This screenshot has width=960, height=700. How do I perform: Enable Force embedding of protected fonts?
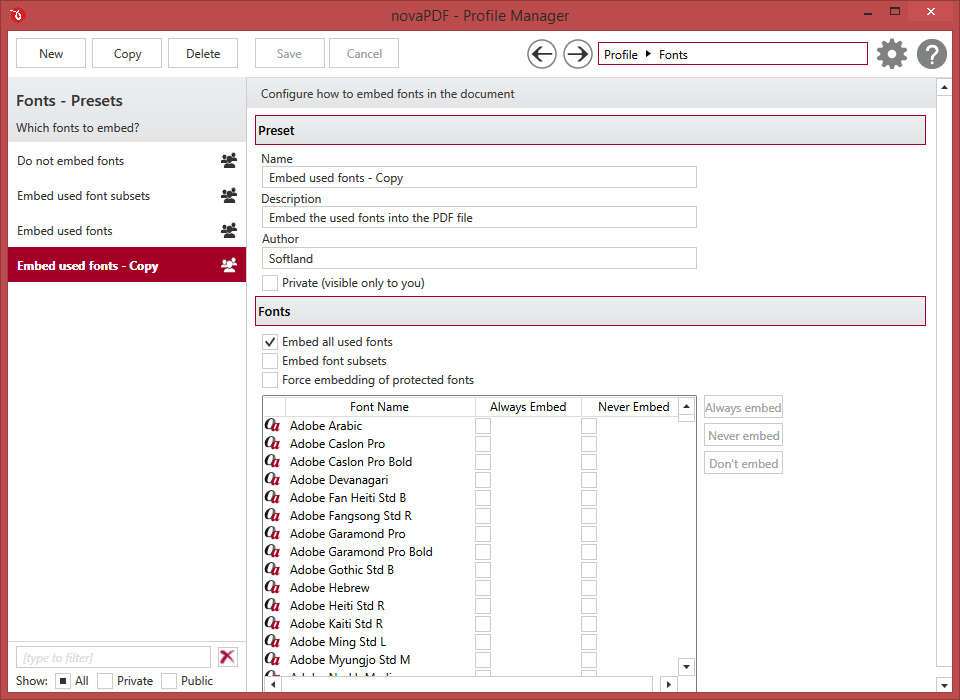pyautogui.click(x=269, y=380)
